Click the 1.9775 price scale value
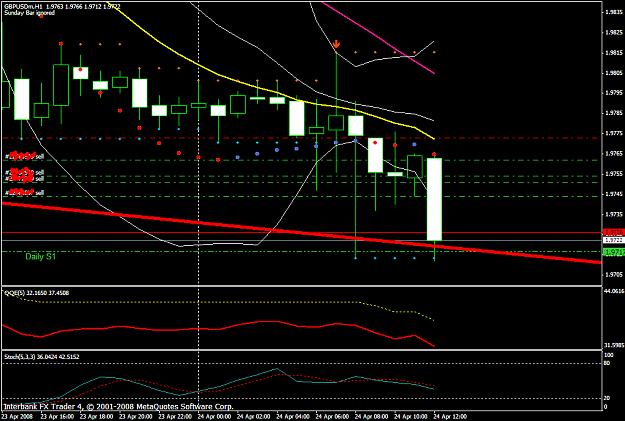This screenshot has height=421, width=625. (x=614, y=134)
